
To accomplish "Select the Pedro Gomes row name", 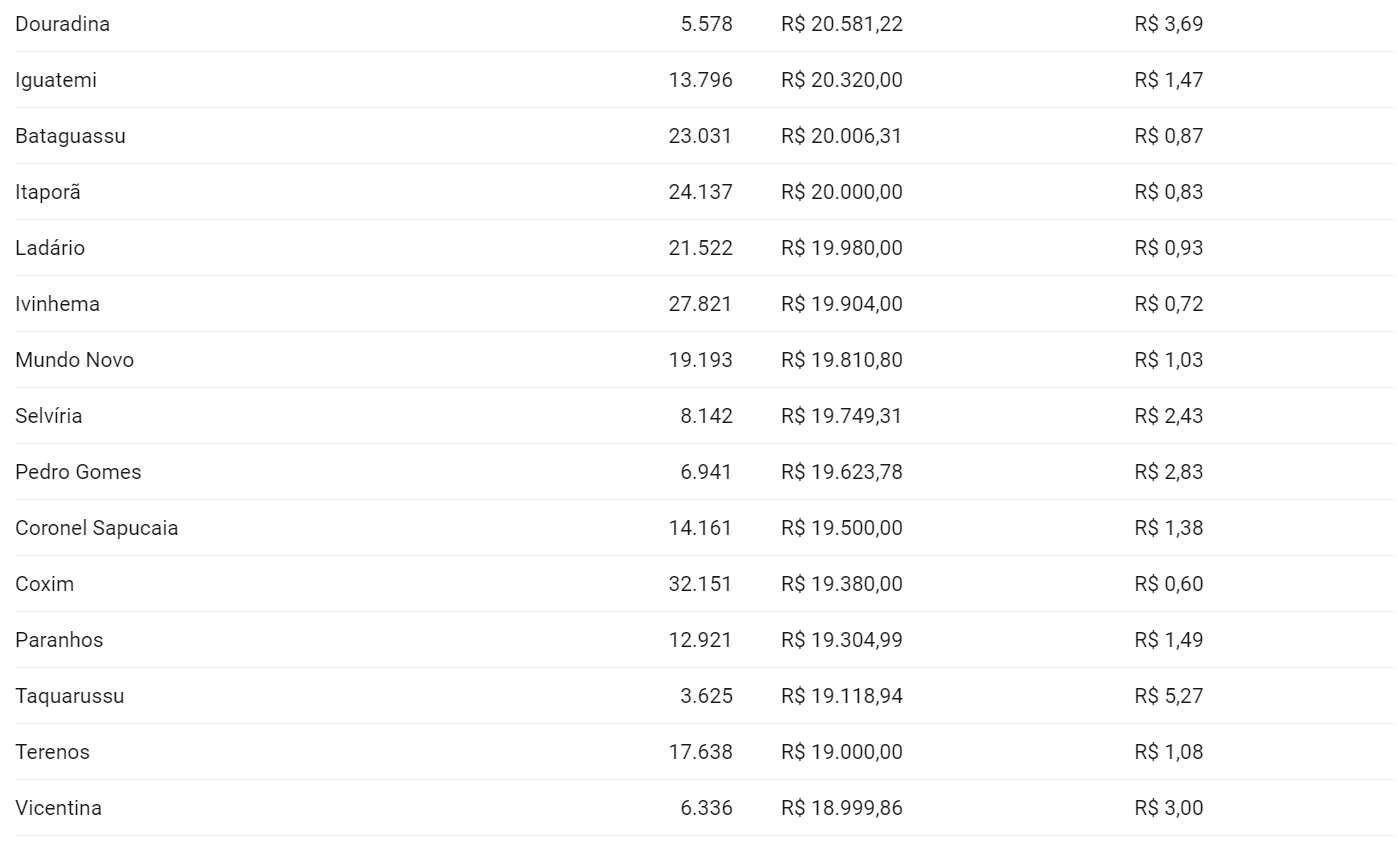I will [78, 472].
